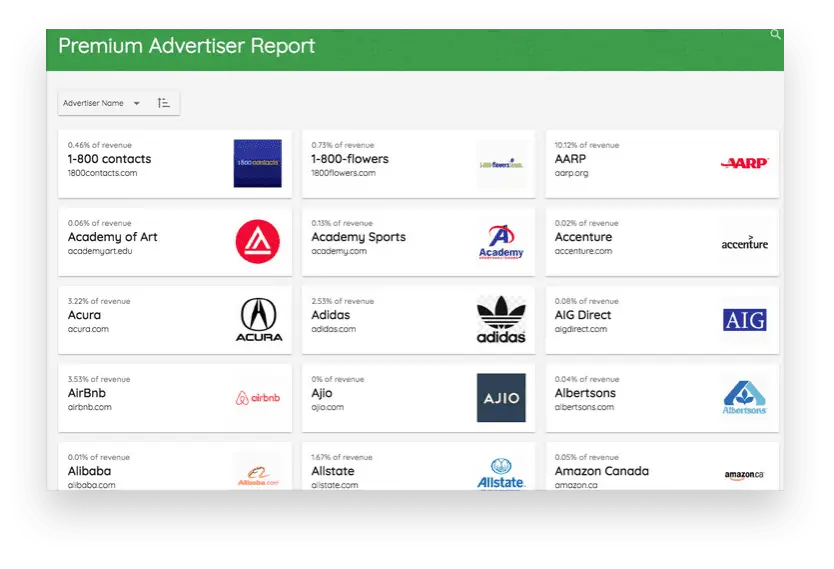The image size is (834, 569).
Task: Click the adidas.com domain text
Action: 333,329
